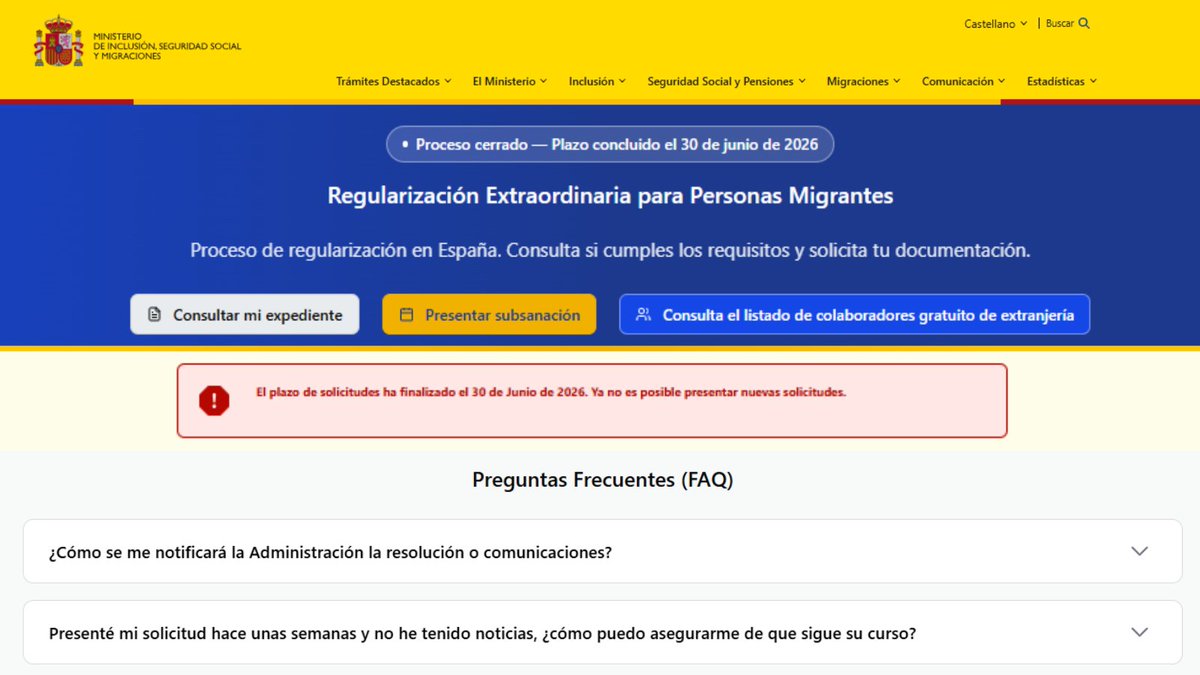Click the Ministerio de Inclusión title text
1200x675 pixels.
(167, 46)
